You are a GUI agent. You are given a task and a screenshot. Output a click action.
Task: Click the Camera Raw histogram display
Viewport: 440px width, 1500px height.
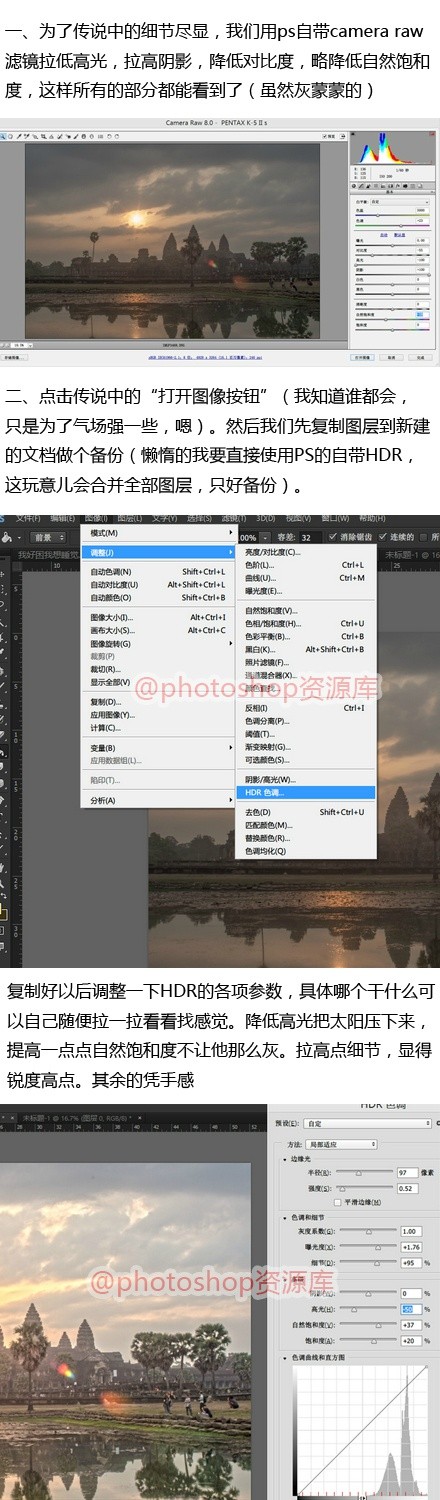point(393,148)
